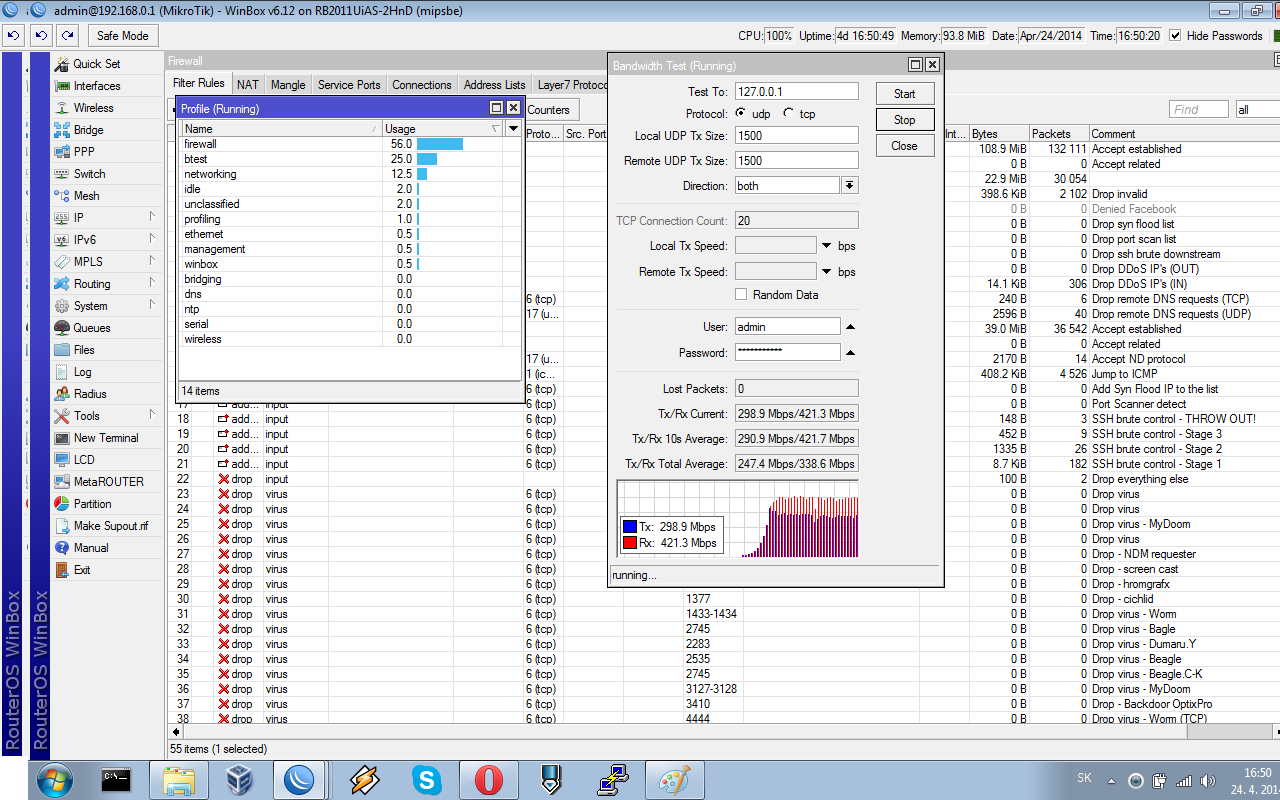Open Paint from the taskbar
Screen dimensions: 1280x800
click(x=675, y=778)
